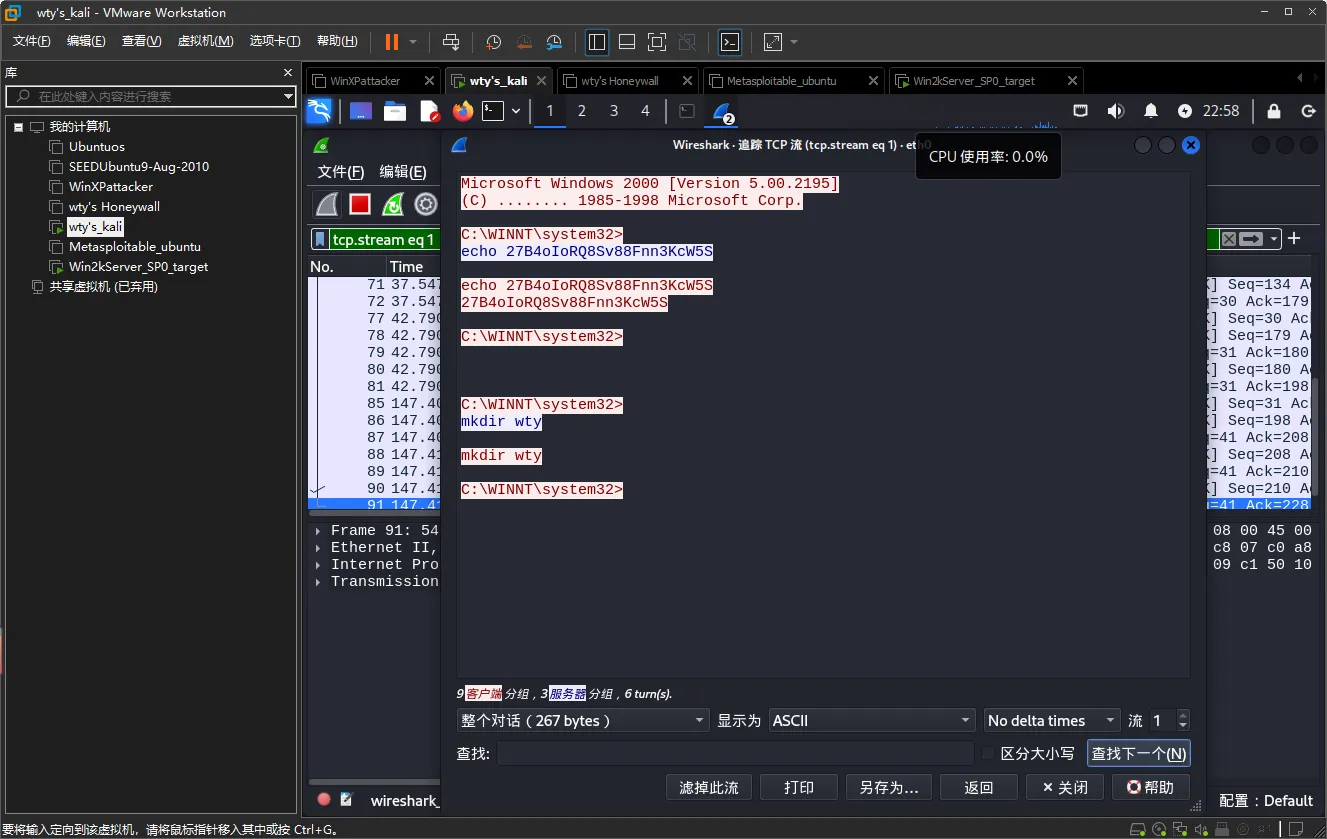Viewport: 1327px width, 839px height.
Task: Click the Kali volume speaker icon
Action: [1116, 111]
